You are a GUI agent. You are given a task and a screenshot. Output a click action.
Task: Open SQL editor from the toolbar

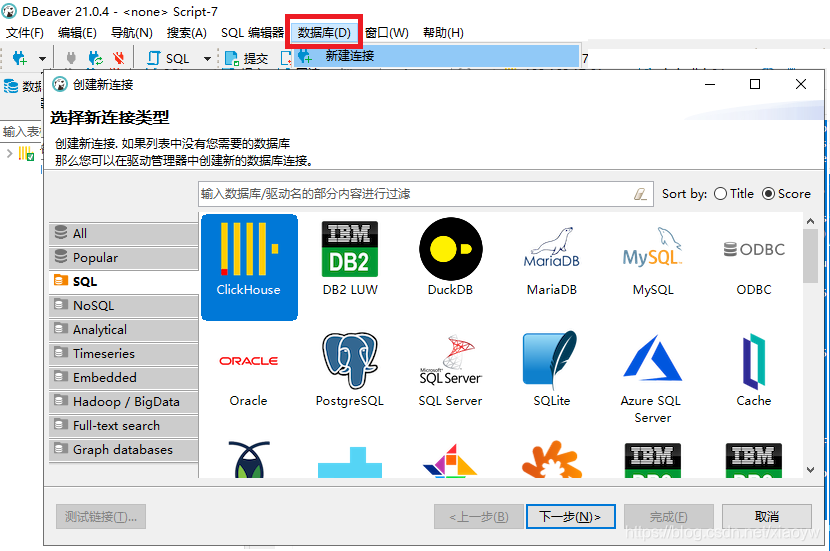coord(168,58)
